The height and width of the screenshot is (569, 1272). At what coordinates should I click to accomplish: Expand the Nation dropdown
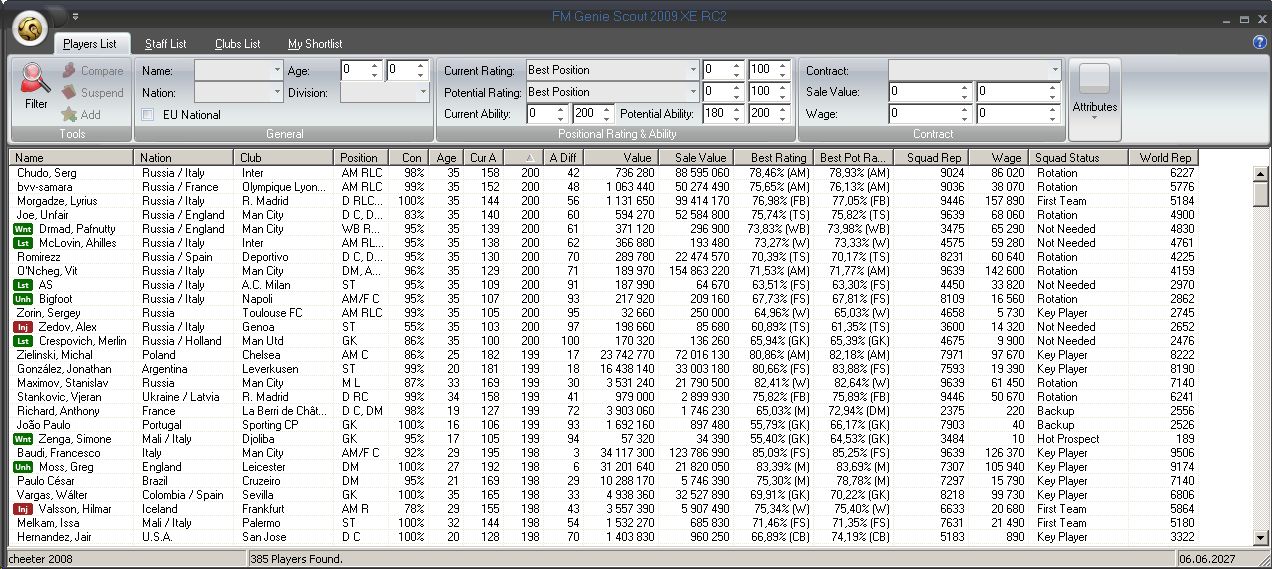[x=277, y=92]
